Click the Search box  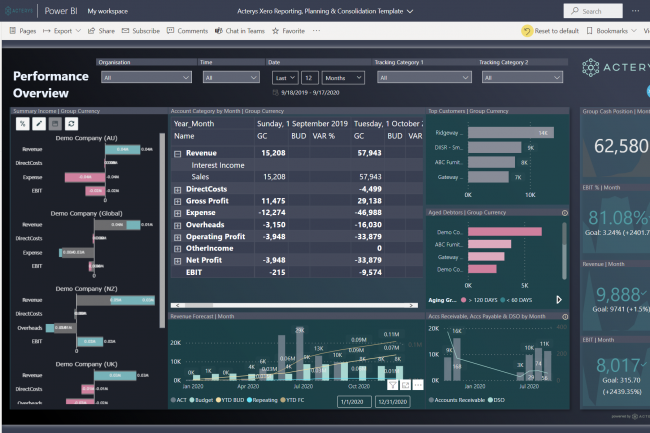coord(593,11)
